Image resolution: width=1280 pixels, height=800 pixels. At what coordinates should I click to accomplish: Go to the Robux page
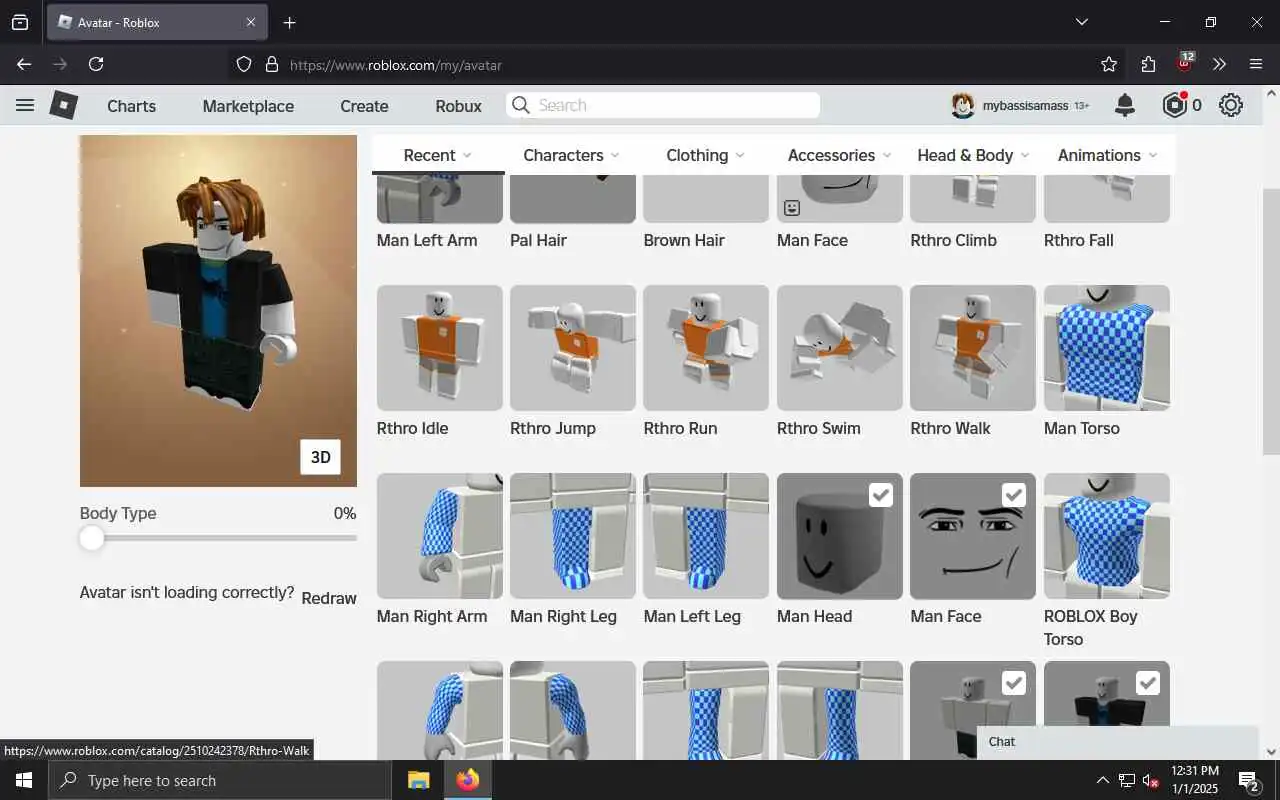458,105
